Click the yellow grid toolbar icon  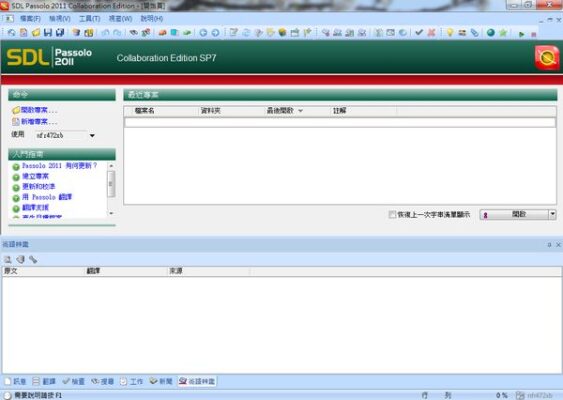89,33
